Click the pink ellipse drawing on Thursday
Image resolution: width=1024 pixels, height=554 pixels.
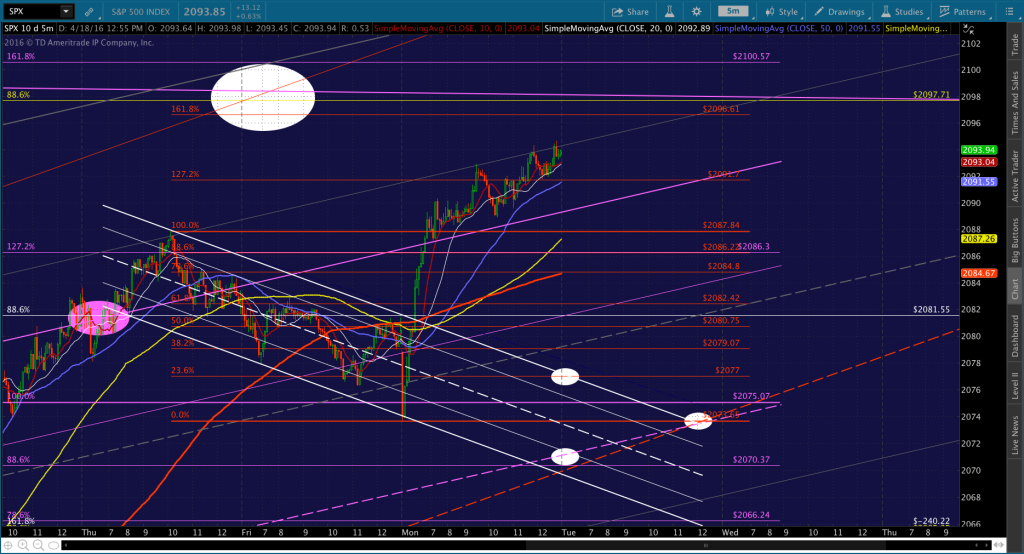pyautogui.click(x=99, y=318)
